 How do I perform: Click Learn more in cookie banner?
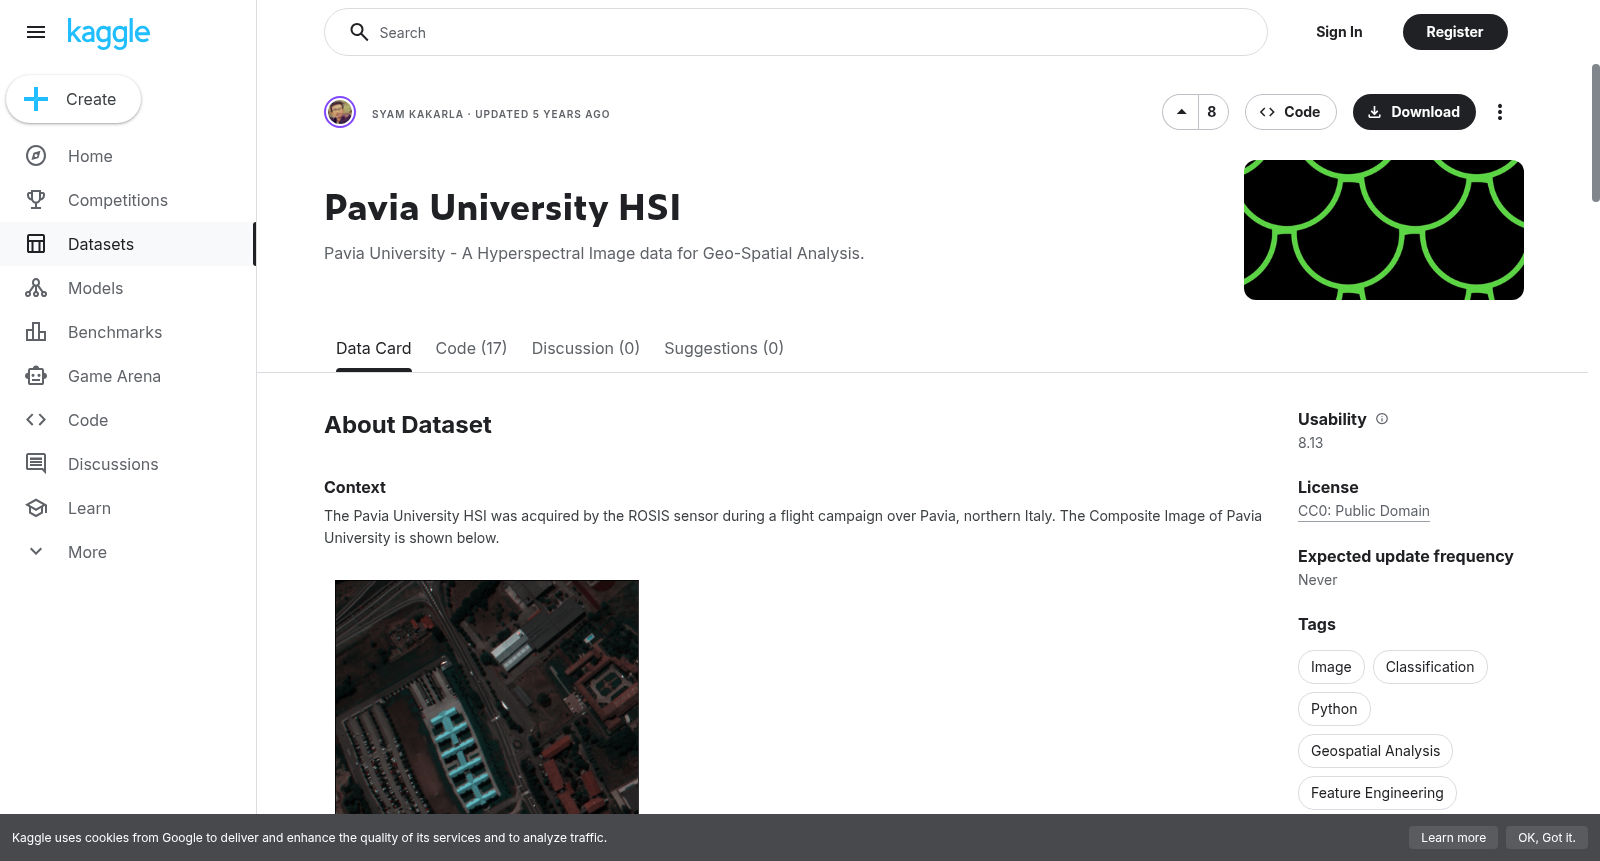1453,838
